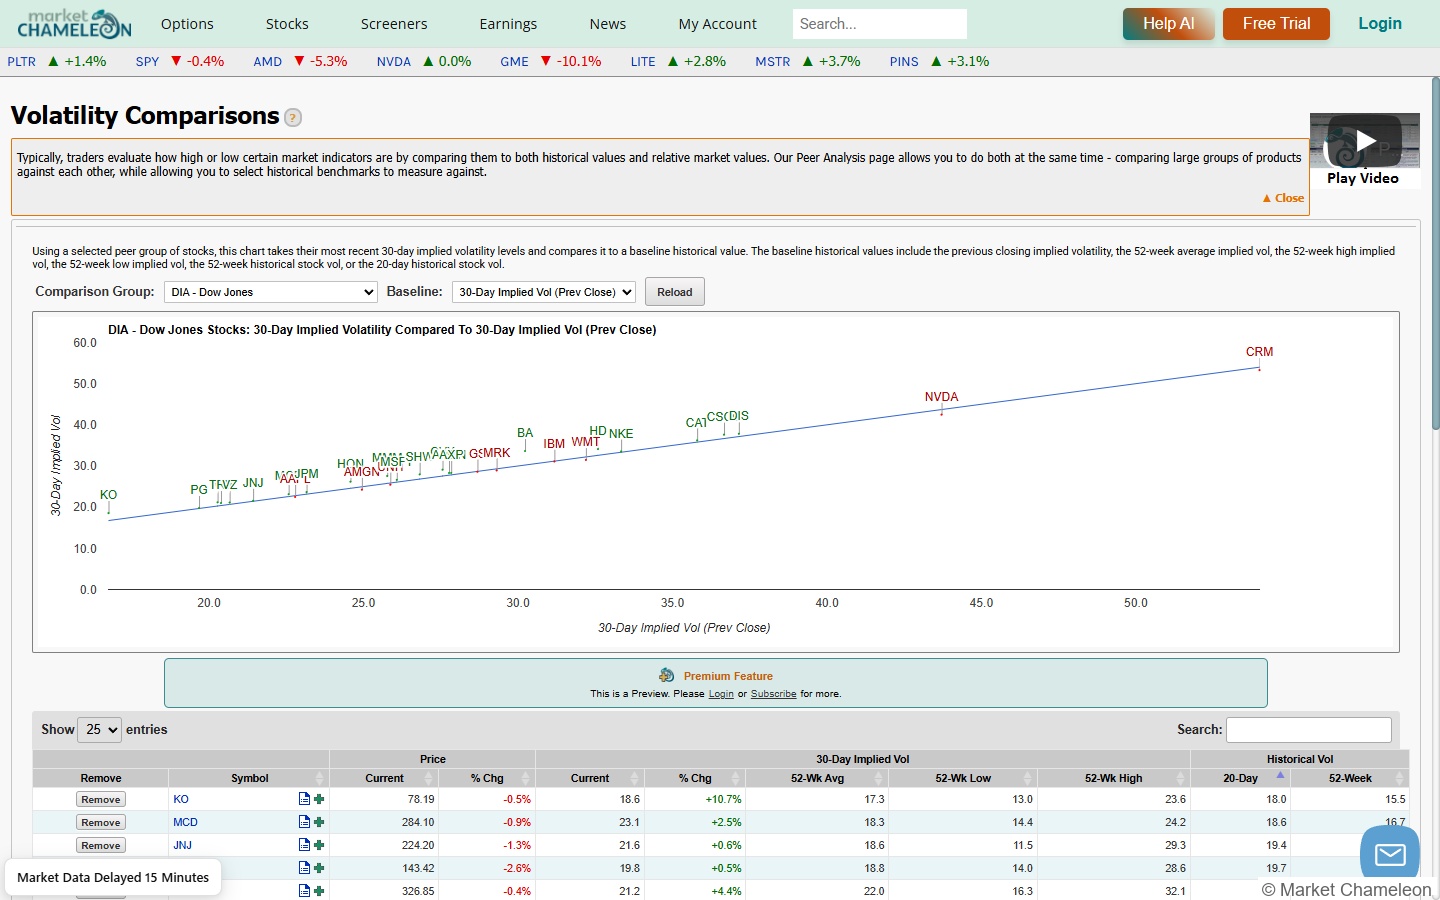Sort by 52-Week historical vol arrows
Viewport: 1440px width, 900px height.
tap(1400, 778)
